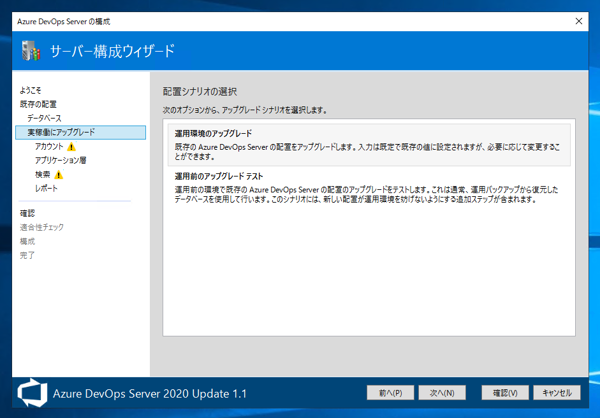Select the 完了 step in sidebar
600x418 pixels.
tap(27, 255)
